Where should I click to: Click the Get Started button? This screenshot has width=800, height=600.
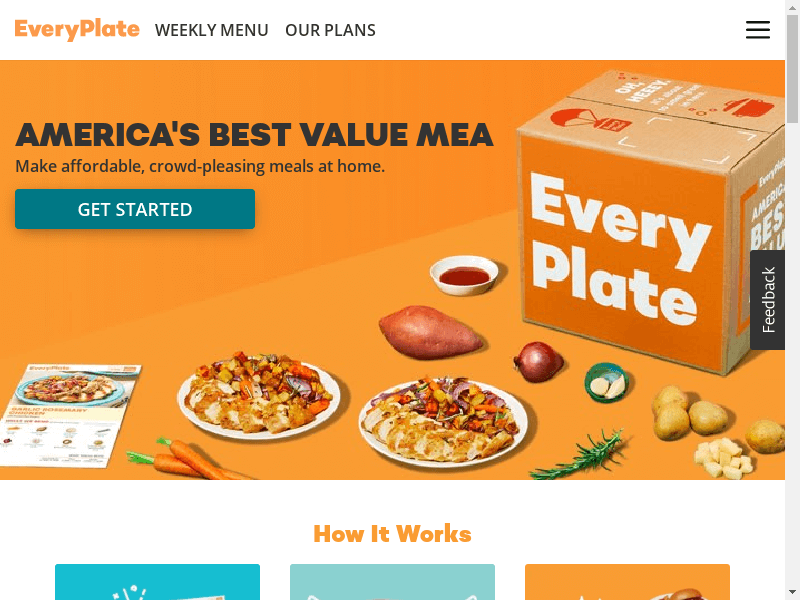(x=135, y=209)
